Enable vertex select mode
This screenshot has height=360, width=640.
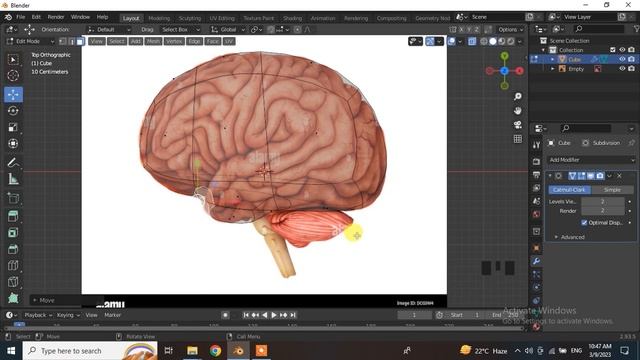(x=63, y=41)
